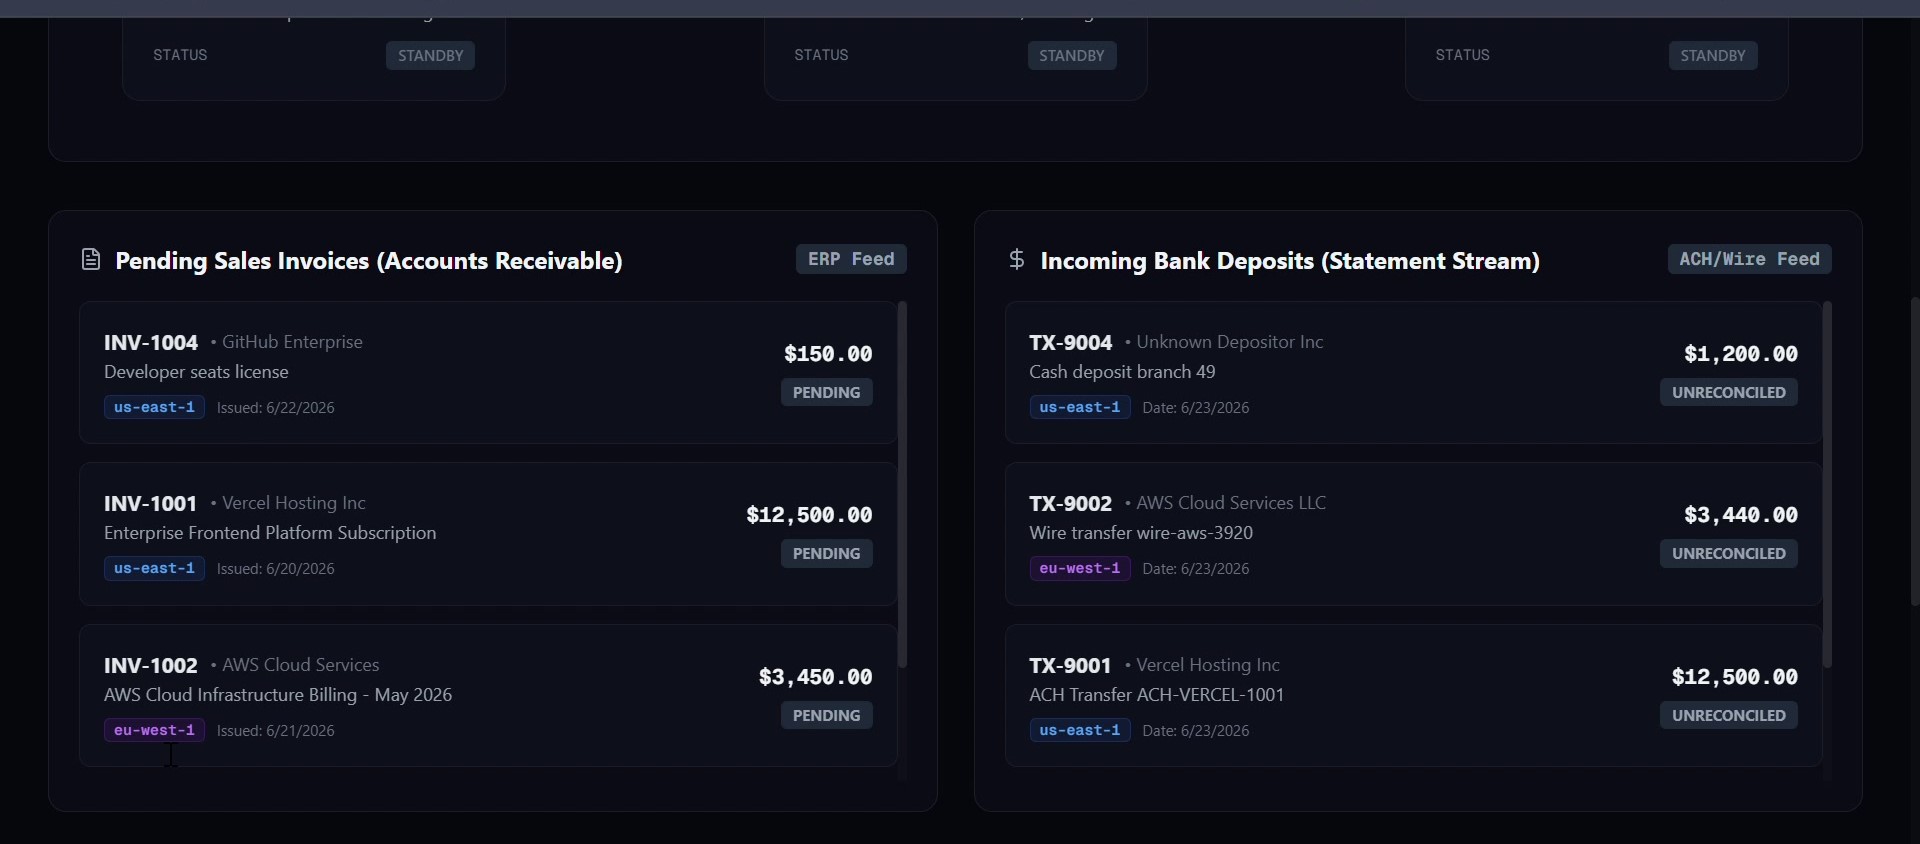The height and width of the screenshot is (844, 1920).
Task: Select the $150.00 invoice amount
Action: 828,354
